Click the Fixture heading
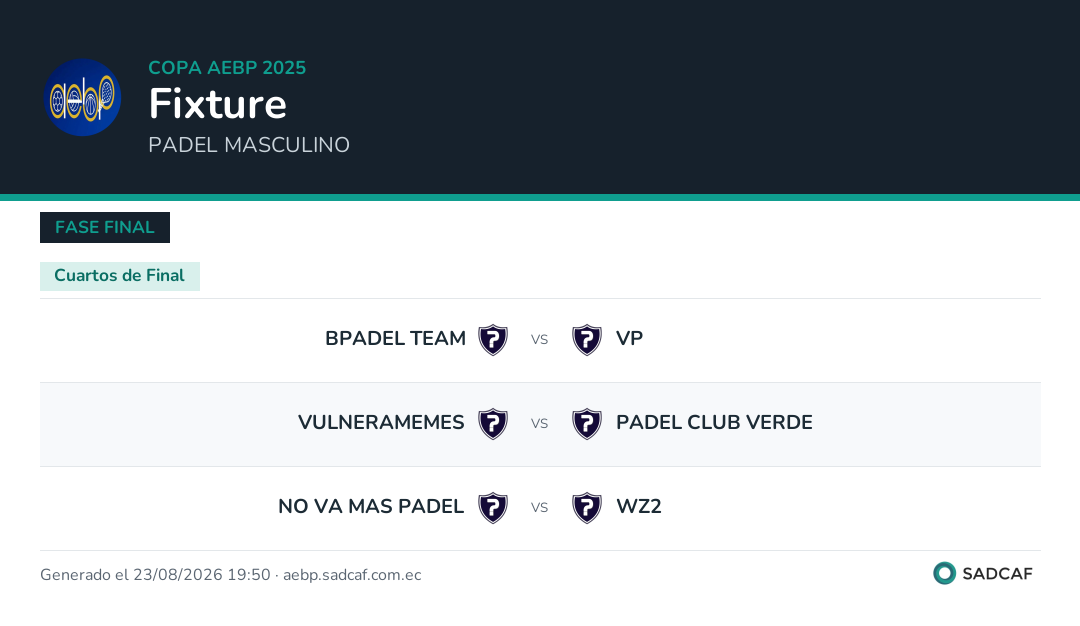This screenshot has height=626, width=1080. pos(218,104)
